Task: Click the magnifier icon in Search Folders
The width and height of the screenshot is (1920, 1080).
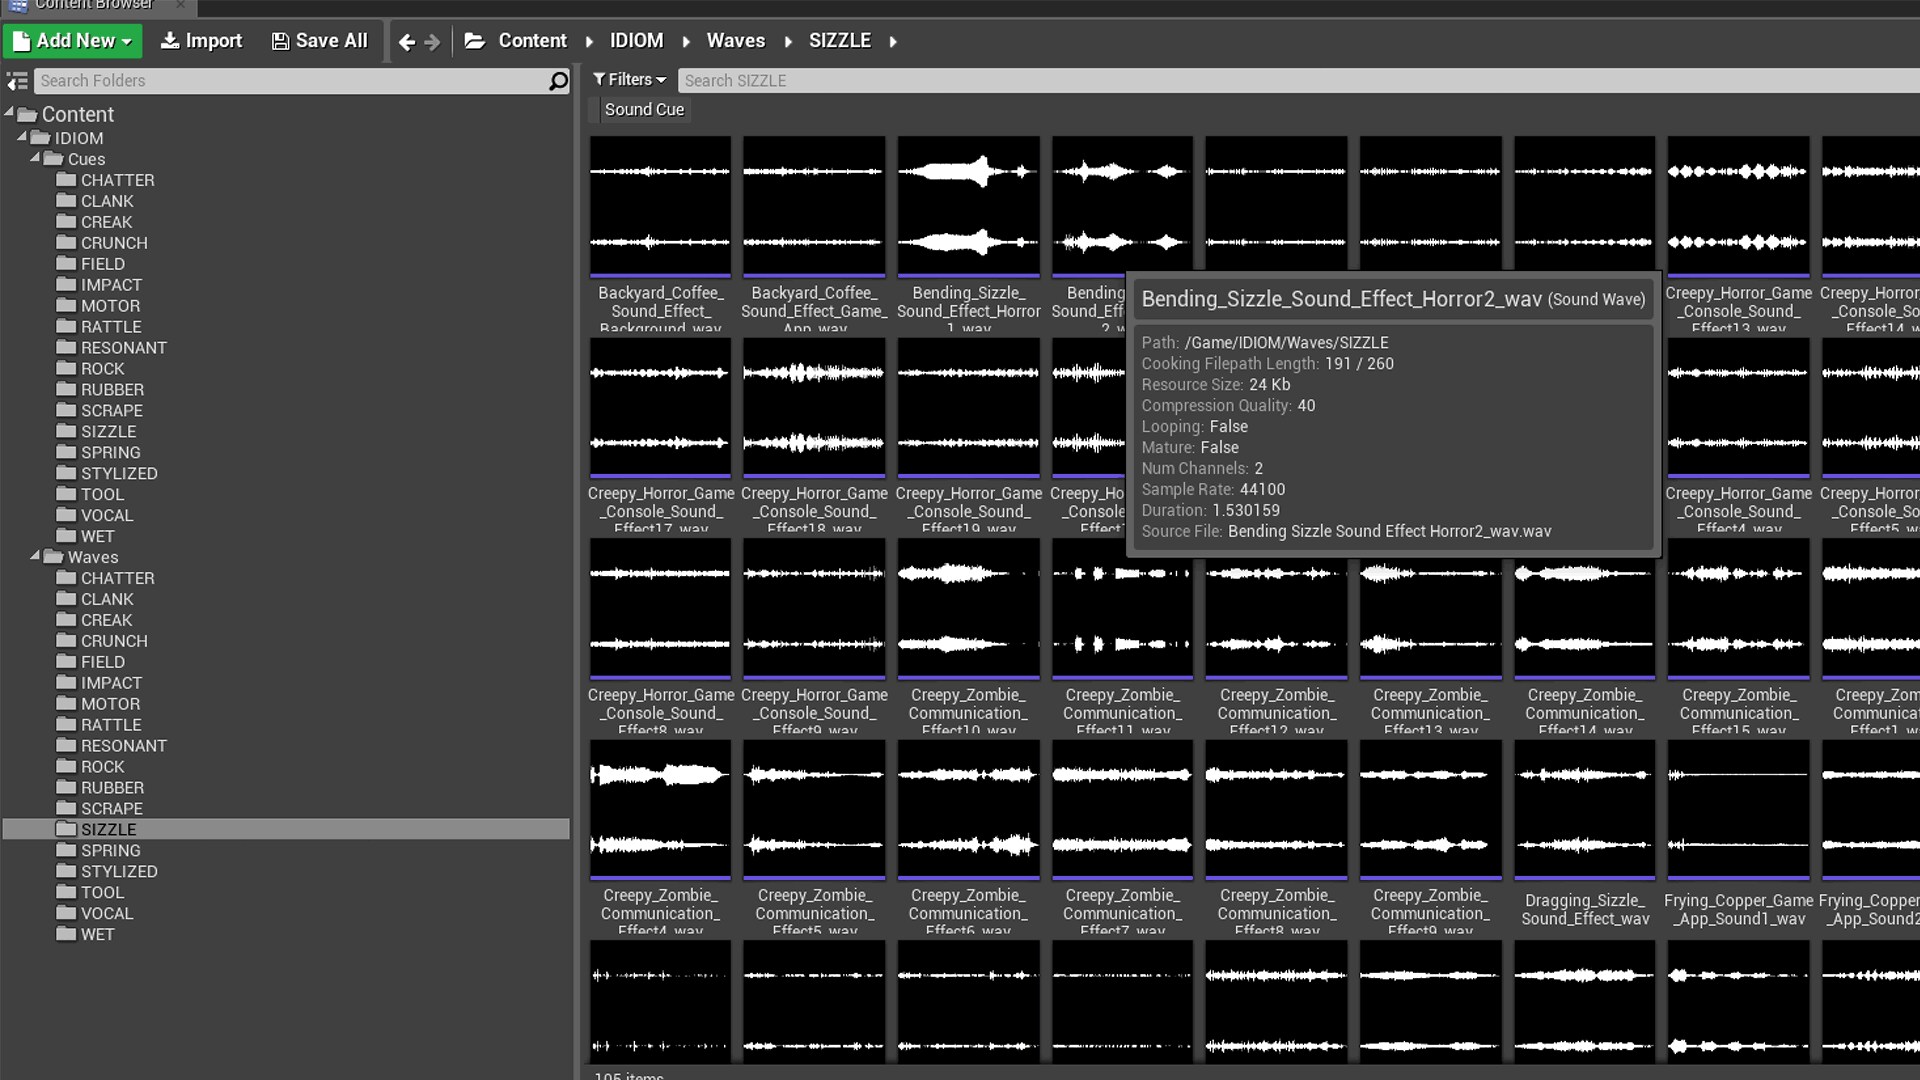Action: (558, 81)
